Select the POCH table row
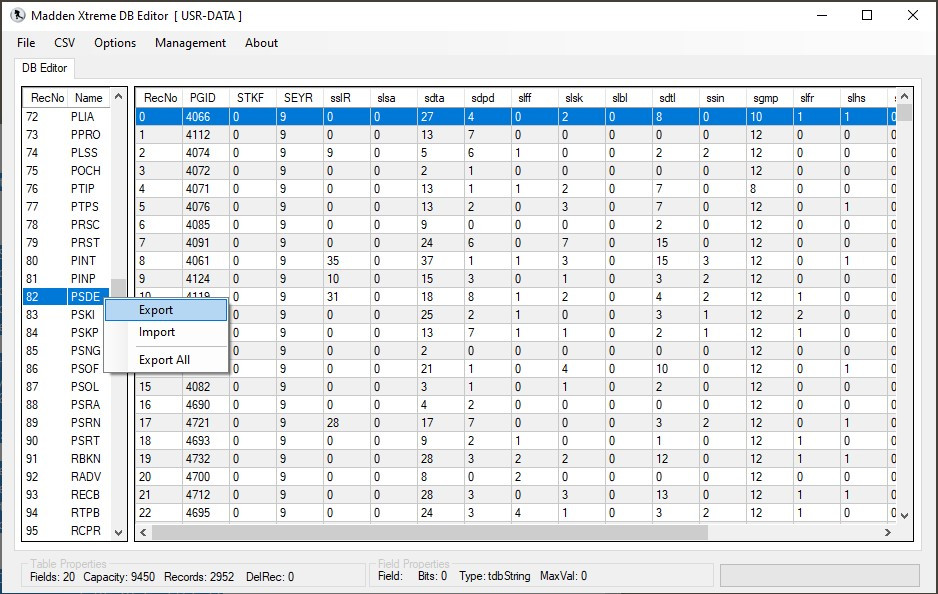 point(67,170)
